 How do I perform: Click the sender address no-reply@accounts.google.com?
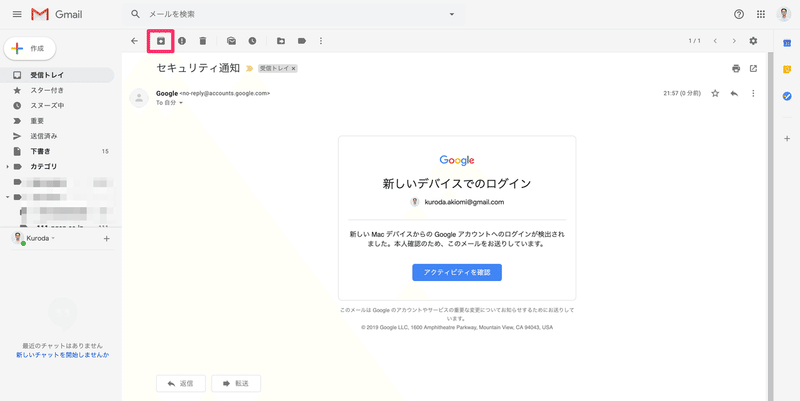click(225, 94)
